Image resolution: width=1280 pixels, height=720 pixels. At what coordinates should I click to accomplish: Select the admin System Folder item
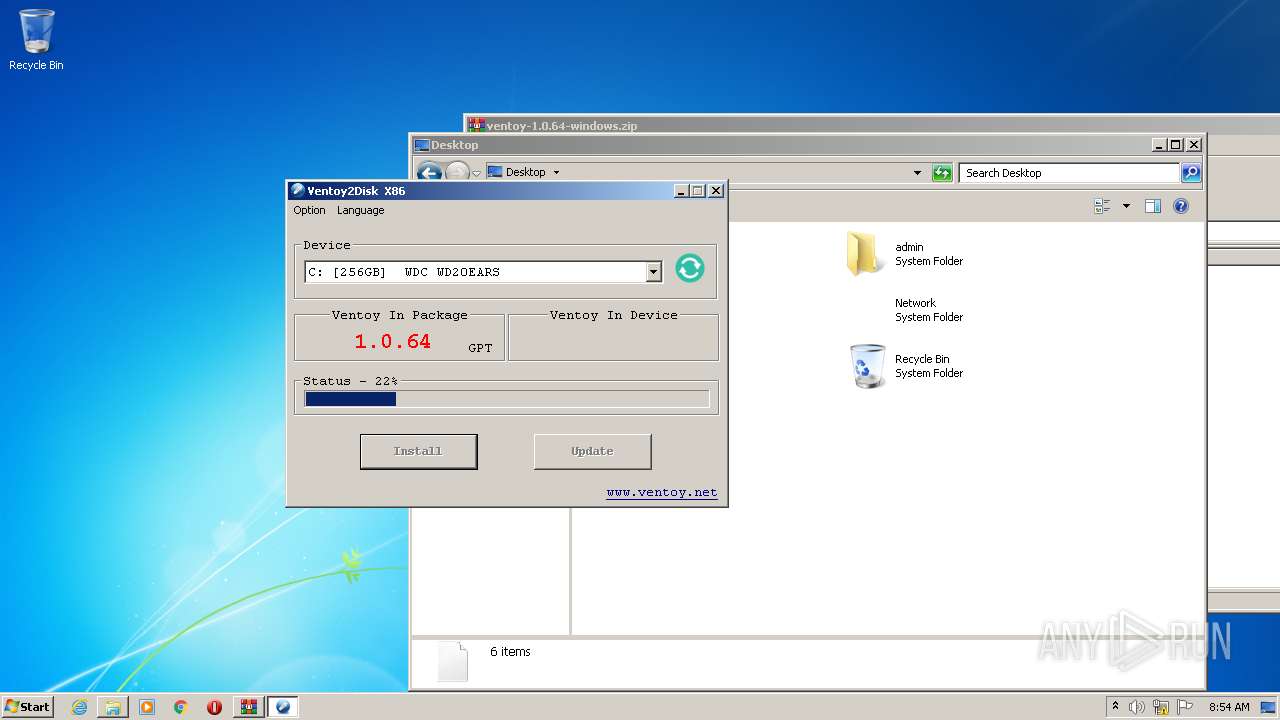tap(905, 254)
